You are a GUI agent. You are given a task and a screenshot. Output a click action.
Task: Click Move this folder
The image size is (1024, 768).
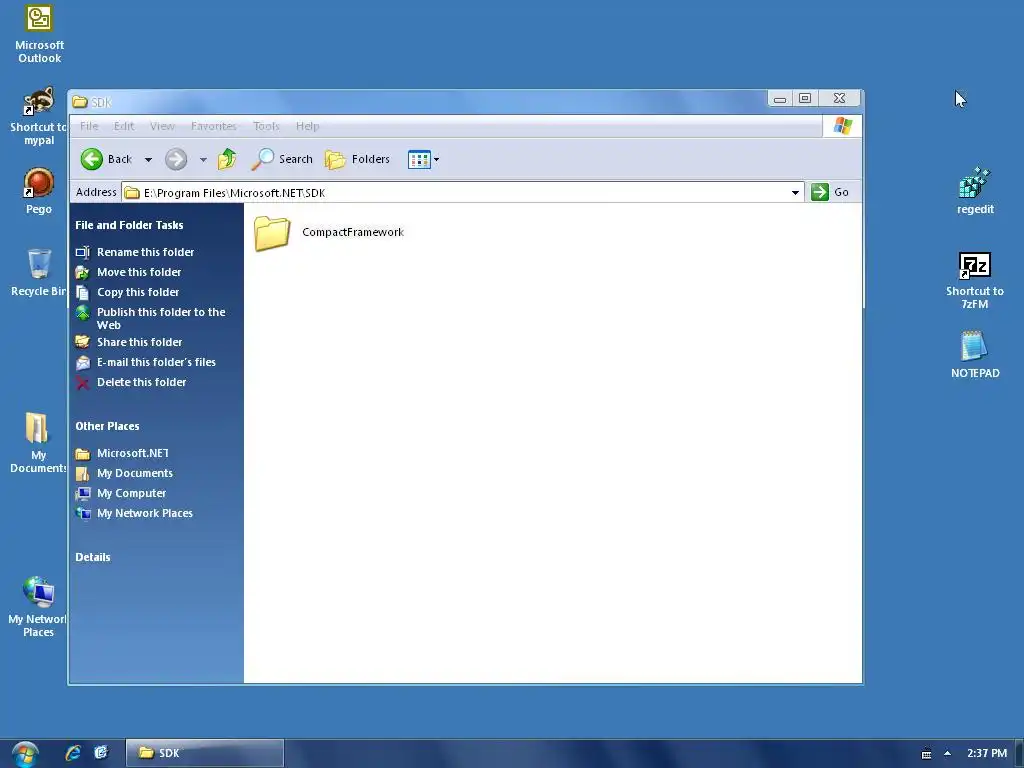tap(139, 272)
